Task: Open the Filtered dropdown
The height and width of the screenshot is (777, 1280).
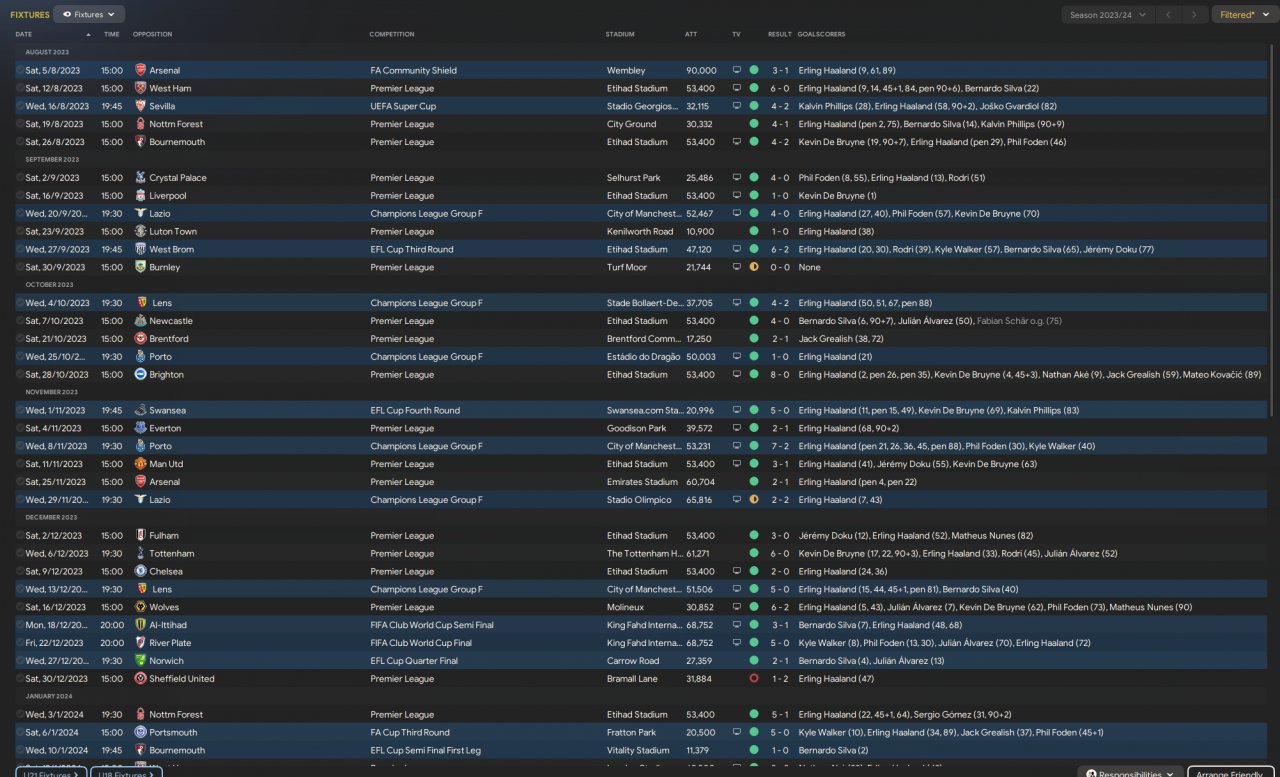Action: point(1243,15)
